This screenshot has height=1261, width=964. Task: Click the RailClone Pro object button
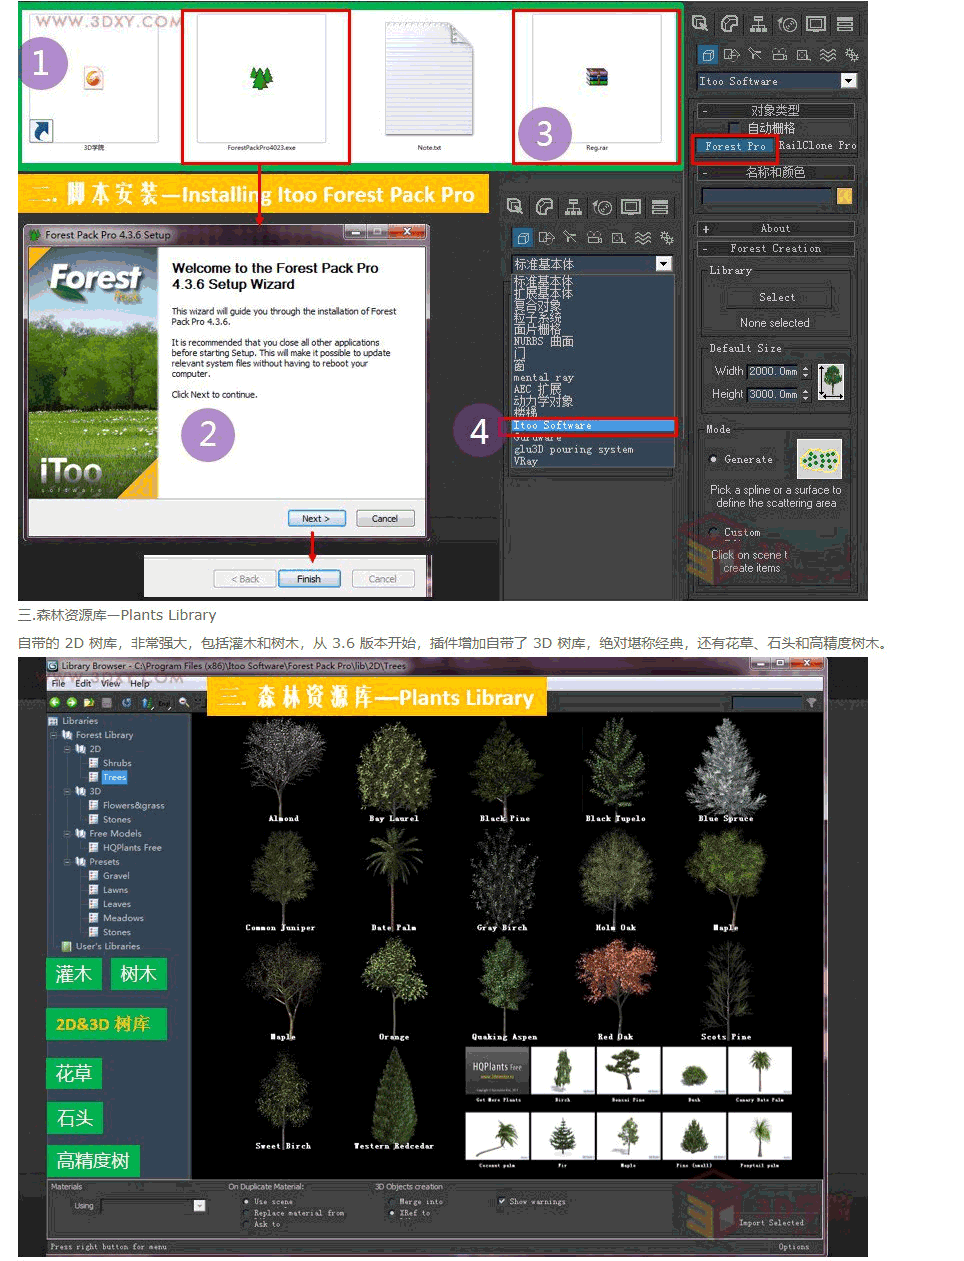click(x=817, y=146)
